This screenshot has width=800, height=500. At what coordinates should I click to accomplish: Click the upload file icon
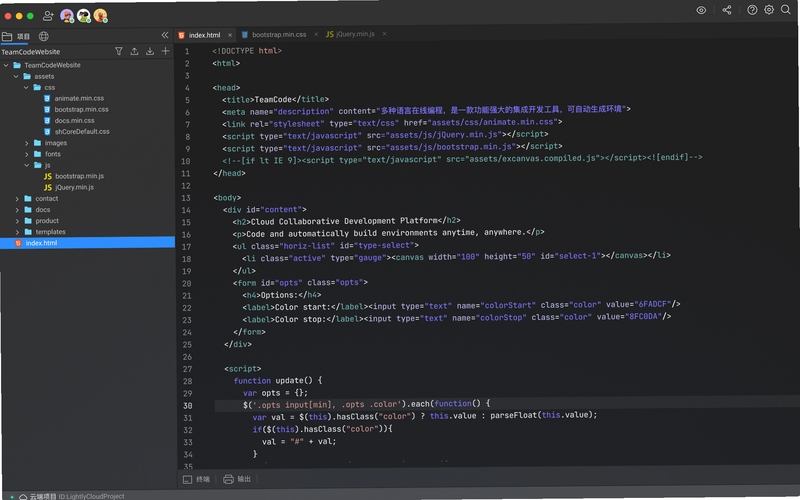pyautogui.click(x=134, y=51)
